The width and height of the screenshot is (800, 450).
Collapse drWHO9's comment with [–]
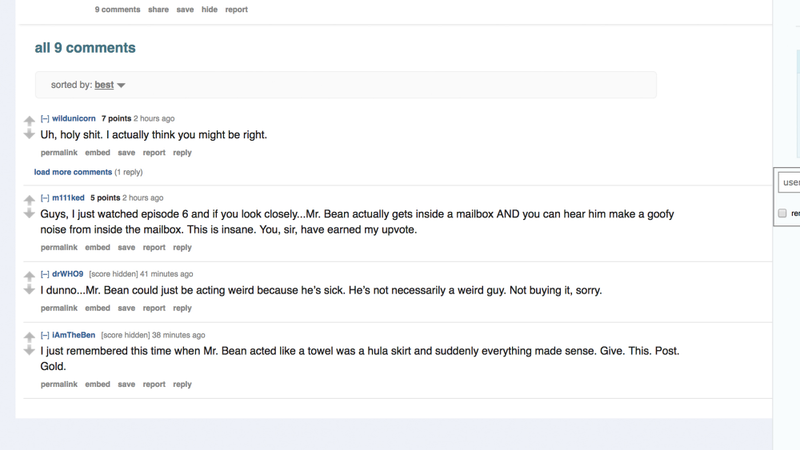45,274
